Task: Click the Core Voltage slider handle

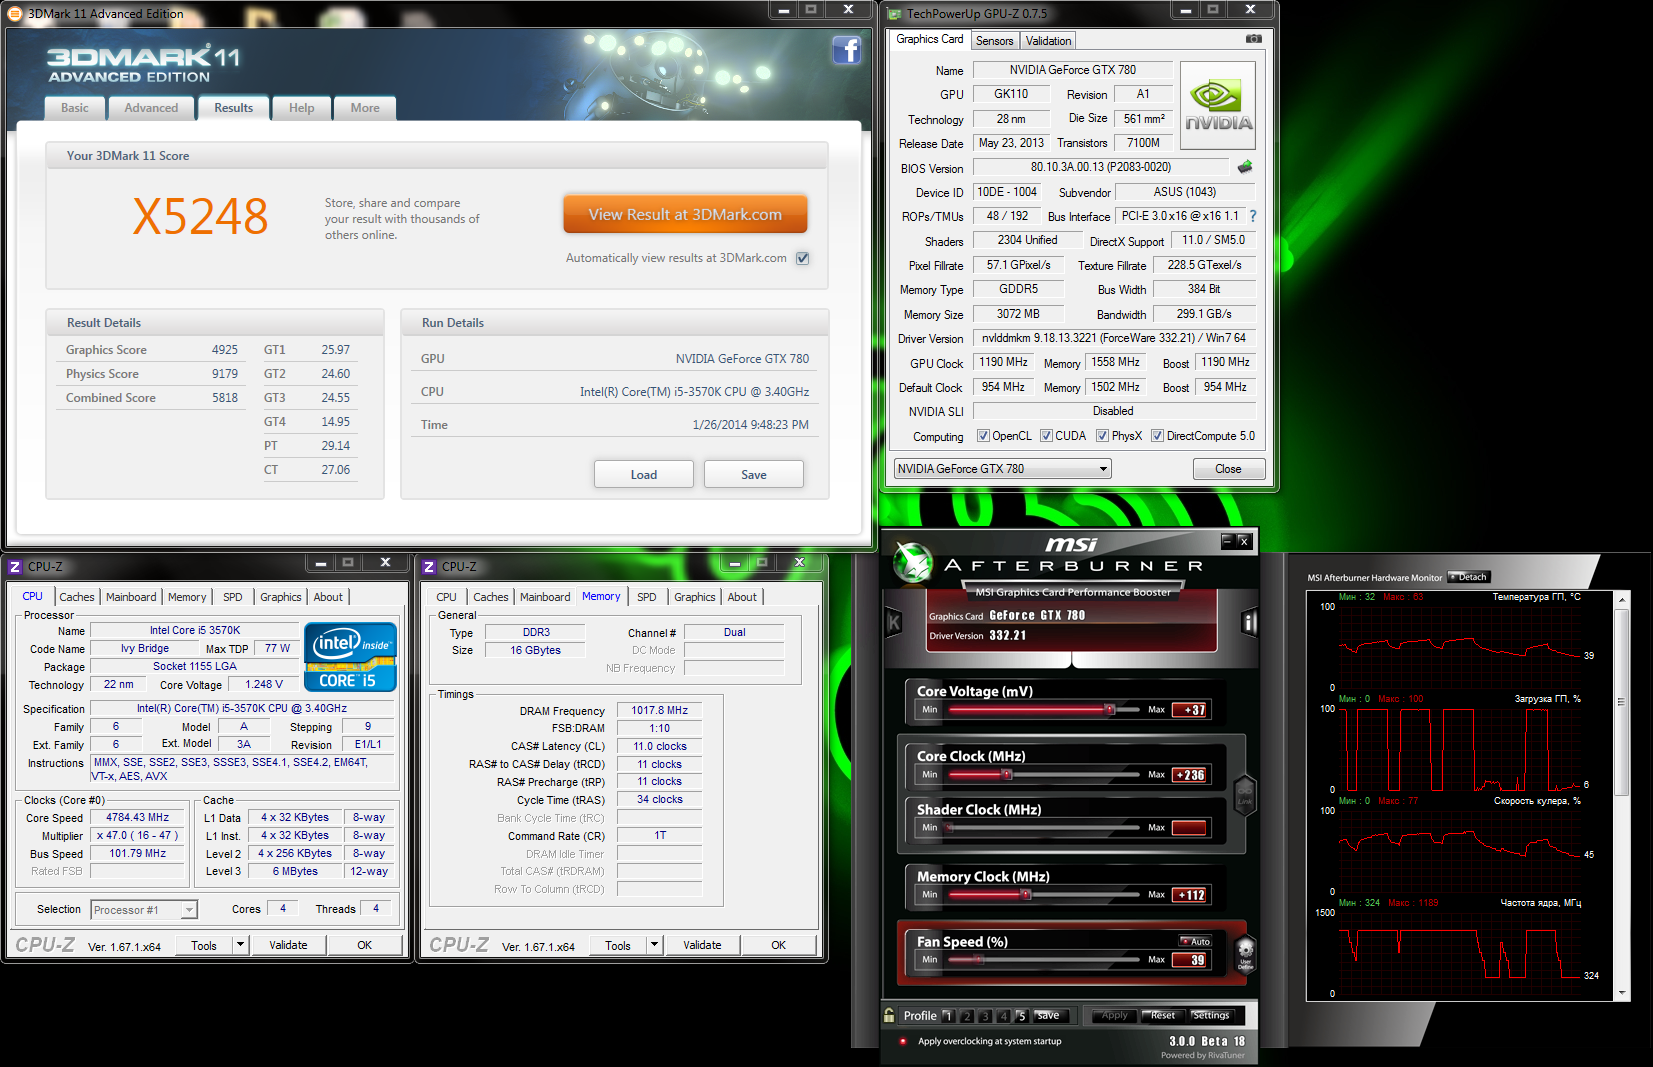Action: pos(1109,710)
